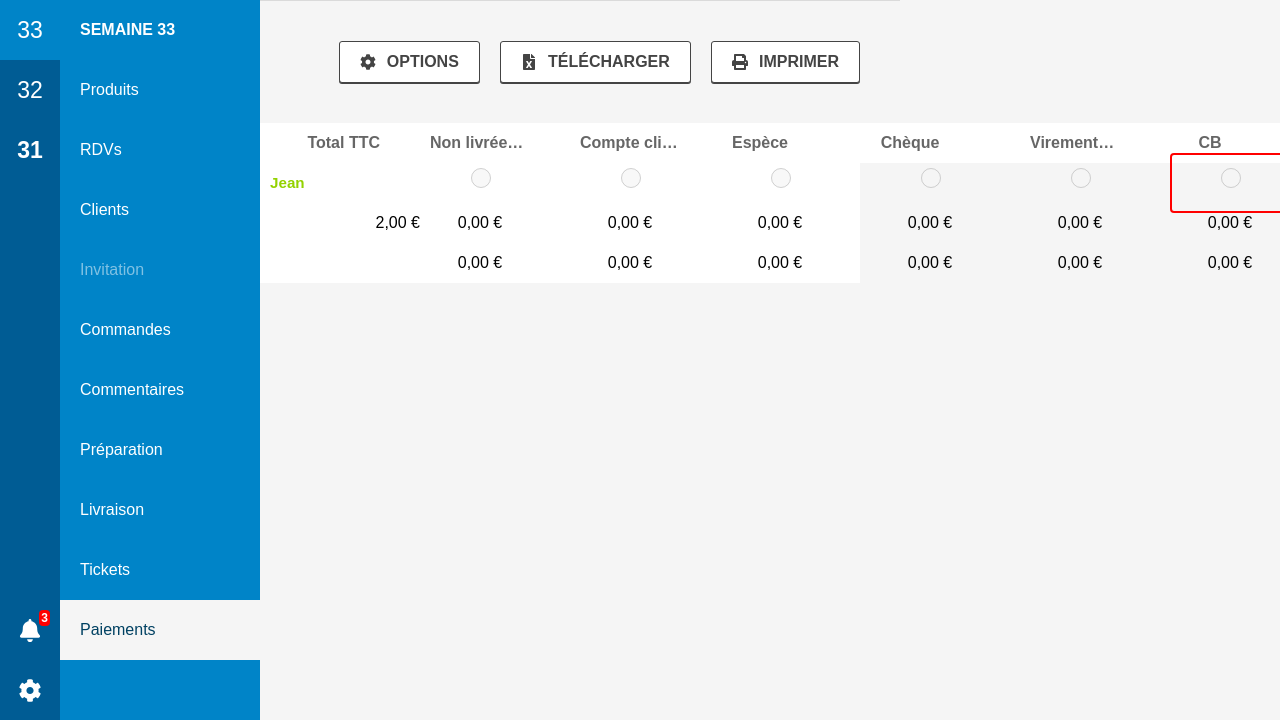
Task: Switch to week 31
Action: click(x=30, y=150)
